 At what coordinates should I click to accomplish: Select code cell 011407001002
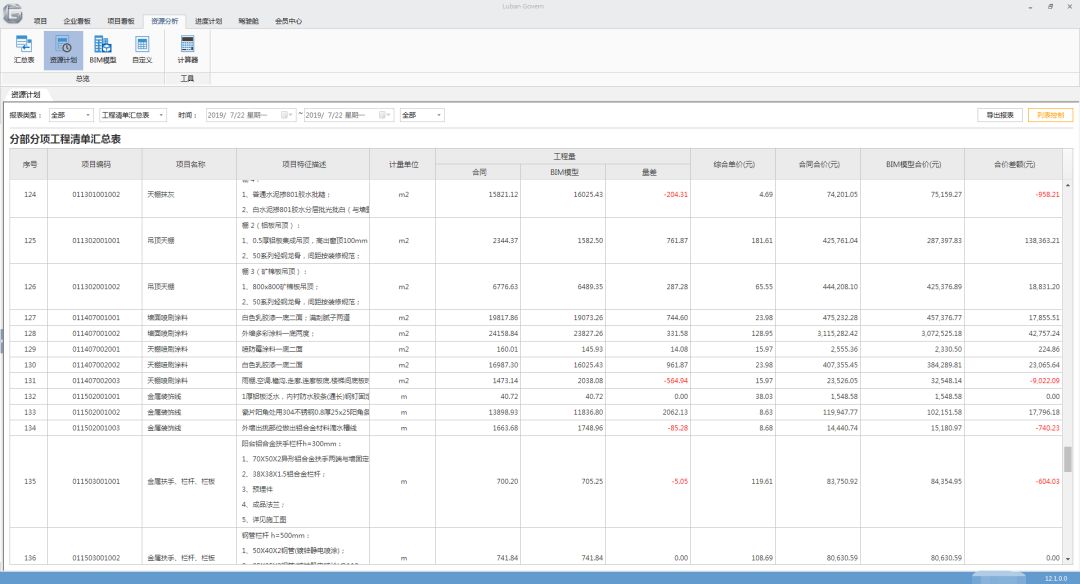pos(96,333)
